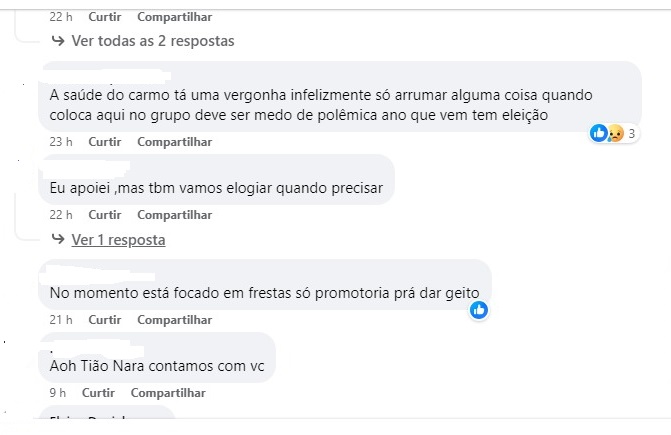Click the like icon on the promotoria comment
This screenshot has width=671, height=435.
click(x=479, y=310)
